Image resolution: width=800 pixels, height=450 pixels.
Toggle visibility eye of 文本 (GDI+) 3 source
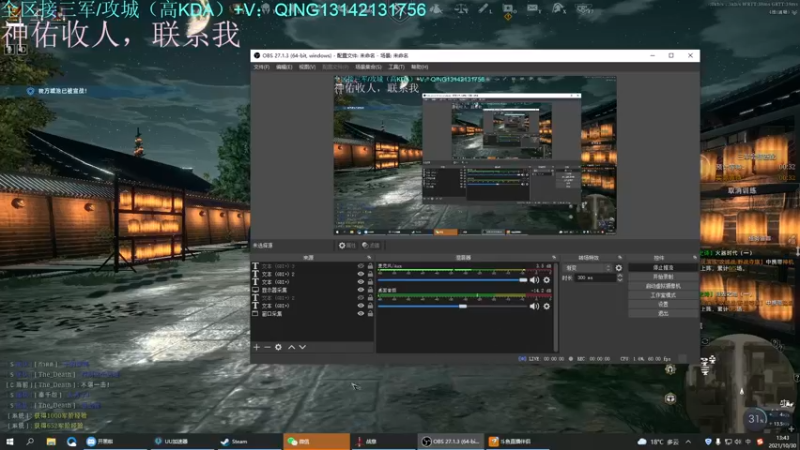tap(361, 266)
